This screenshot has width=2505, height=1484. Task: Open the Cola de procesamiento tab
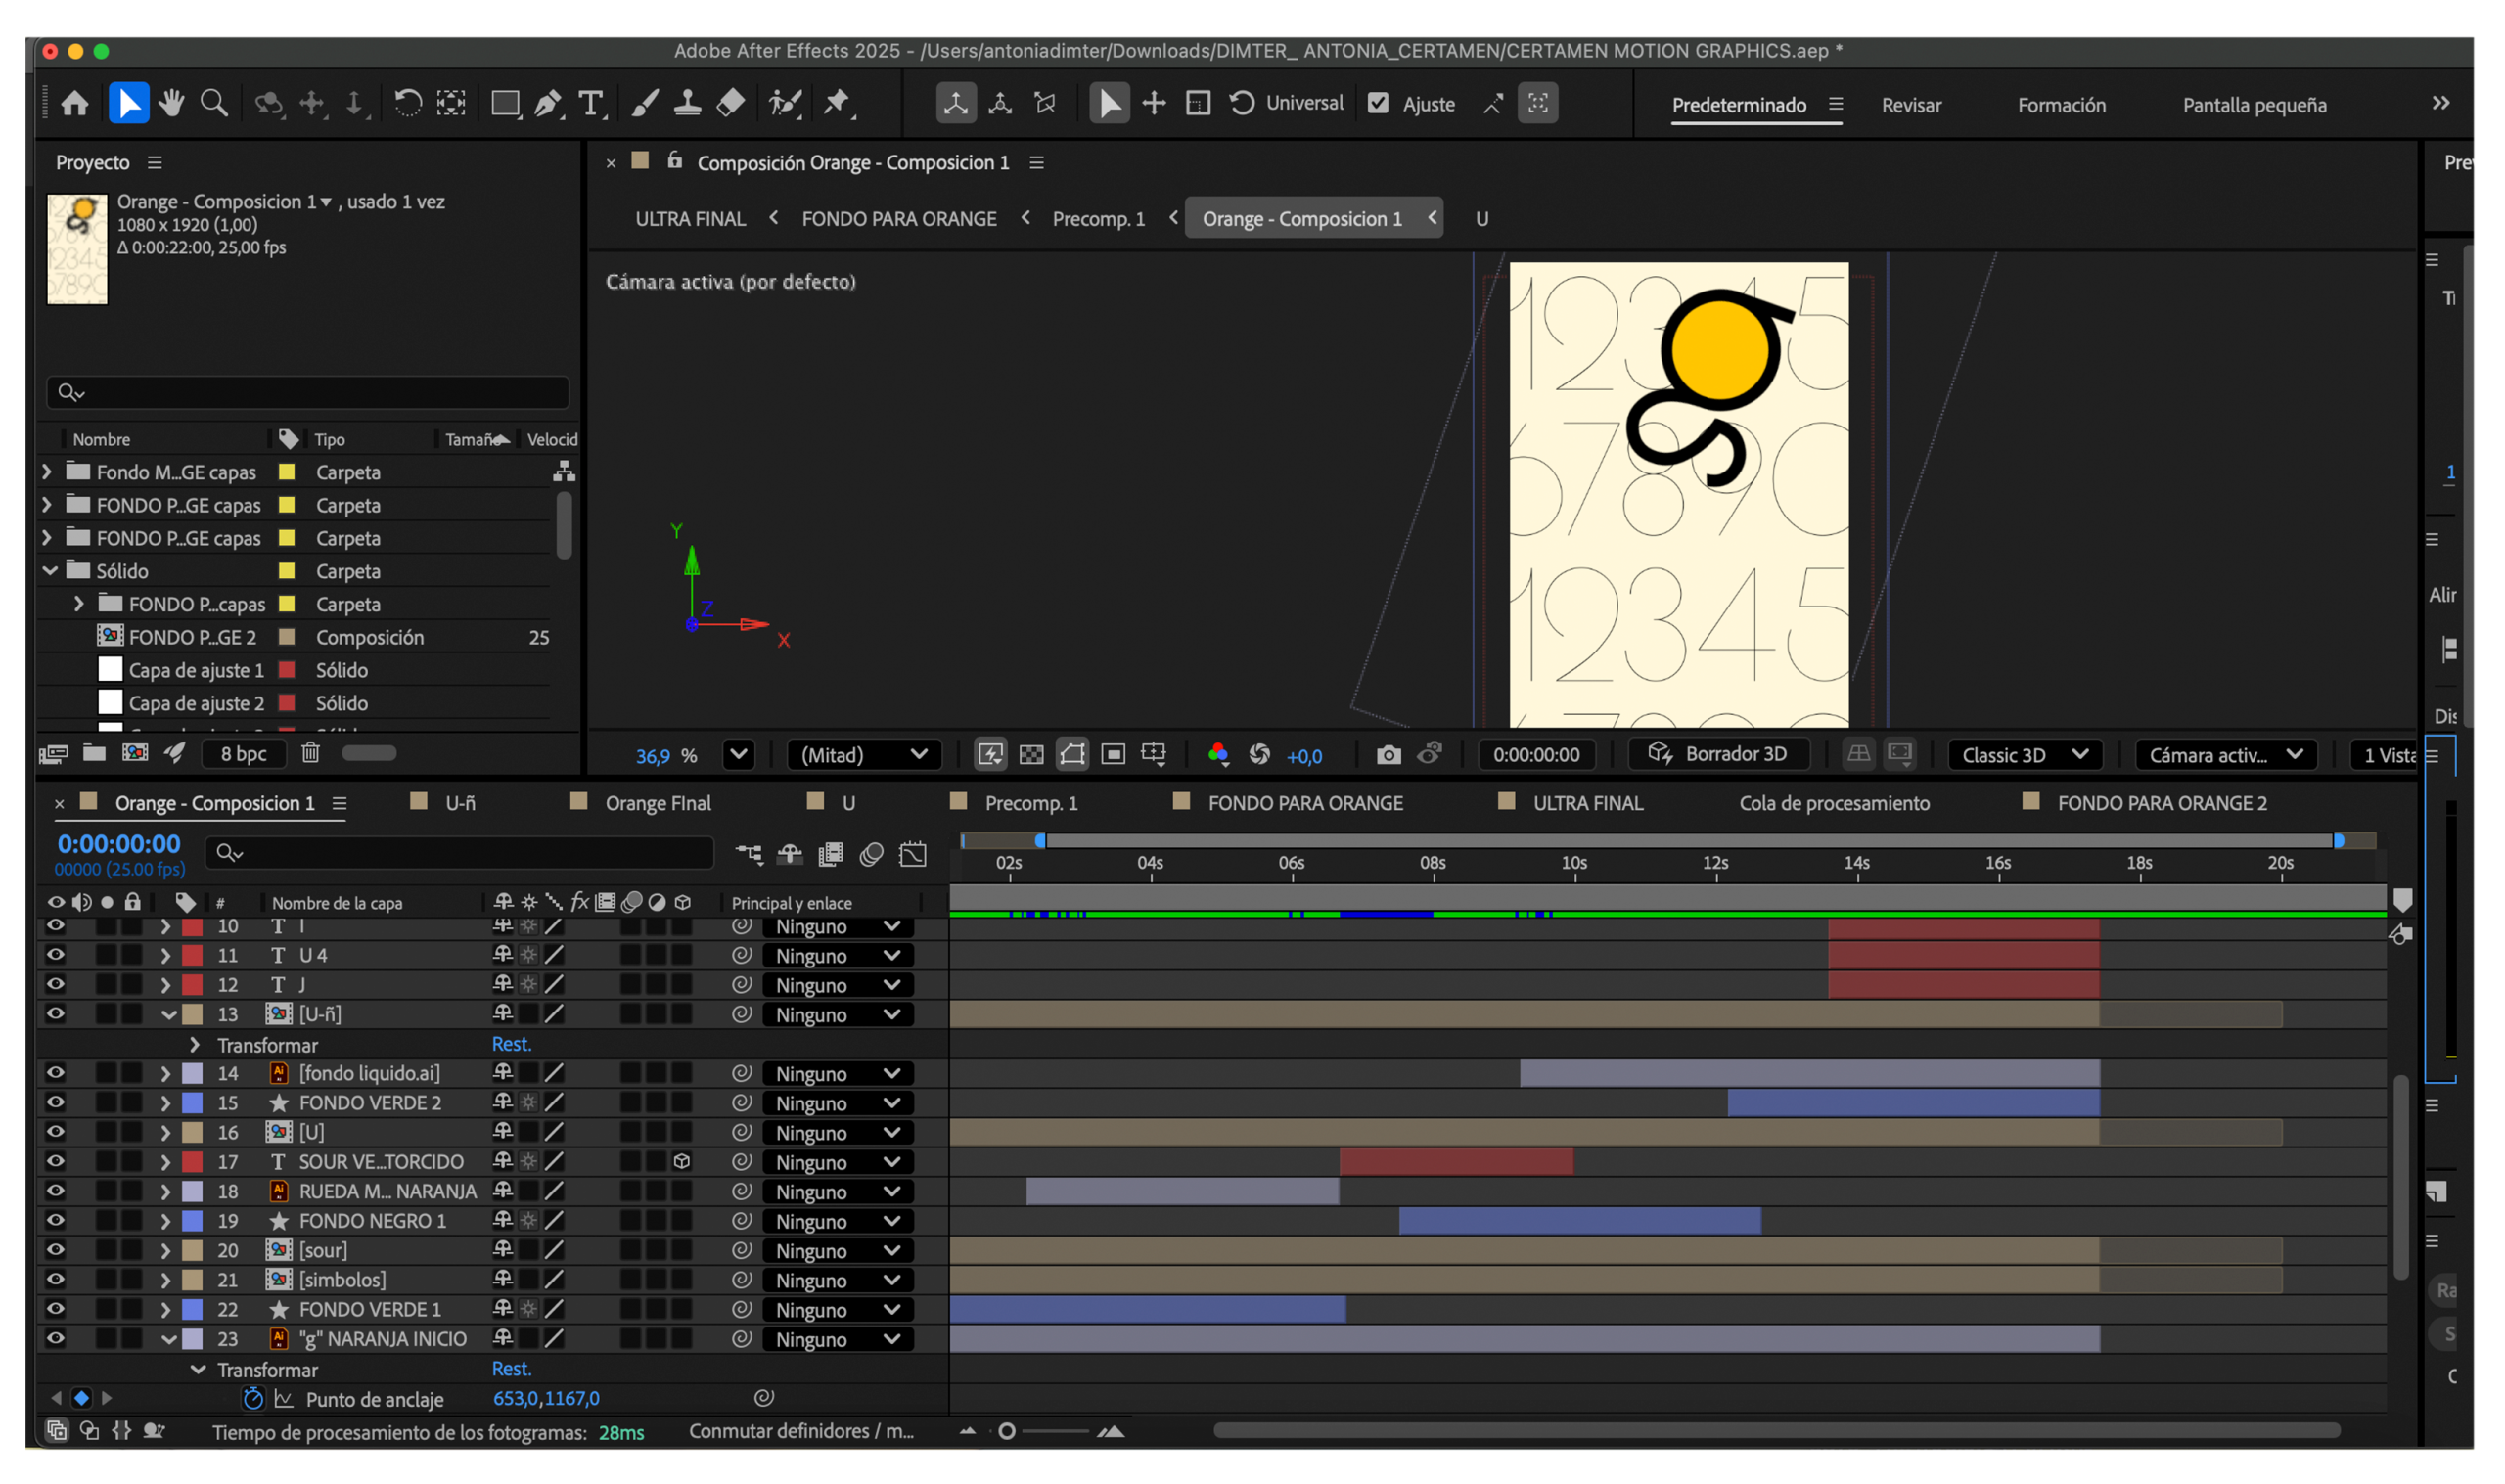pos(1833,802)
